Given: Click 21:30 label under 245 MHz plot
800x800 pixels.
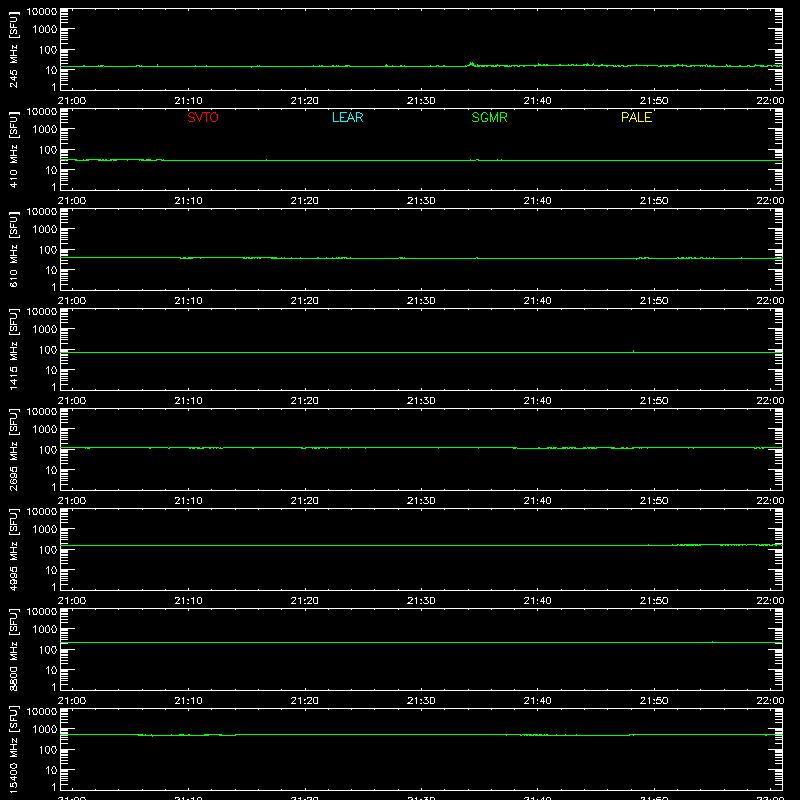Looking at the screenshot, I should click(421, 101).
